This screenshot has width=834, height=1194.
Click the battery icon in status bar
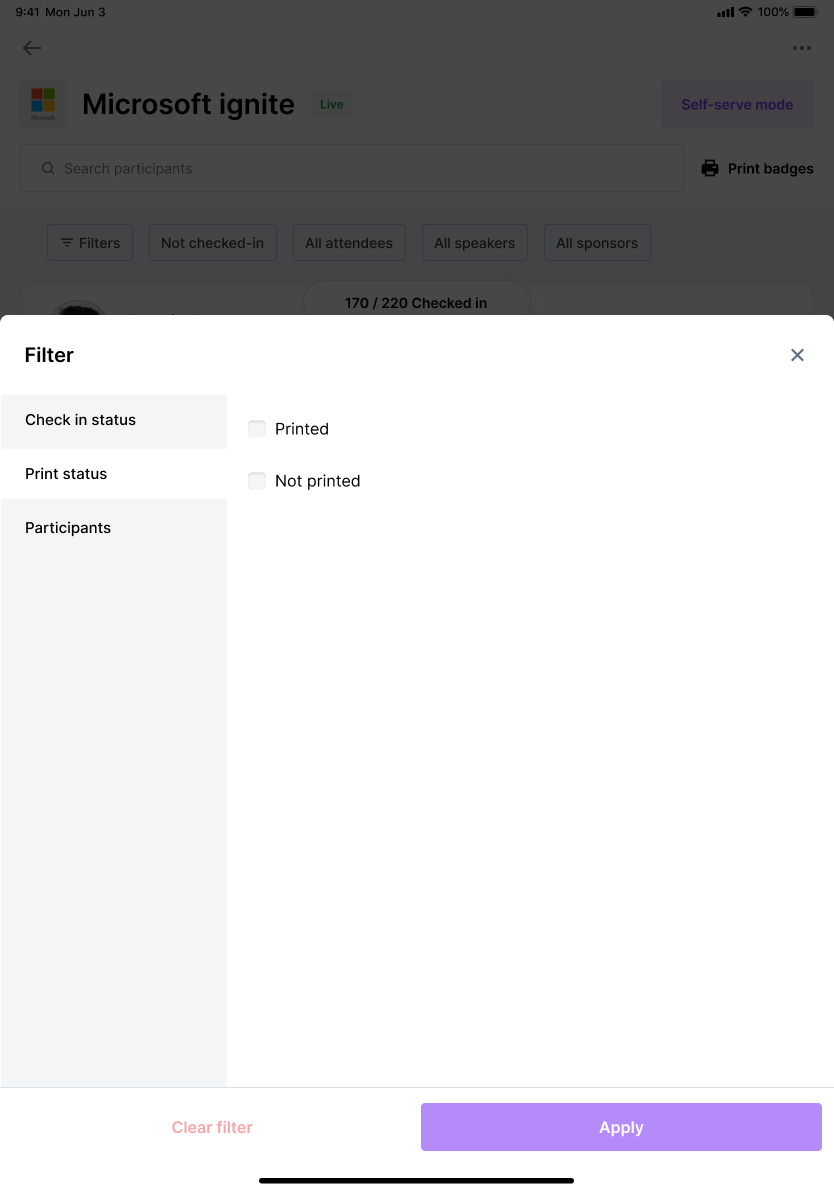805,12
